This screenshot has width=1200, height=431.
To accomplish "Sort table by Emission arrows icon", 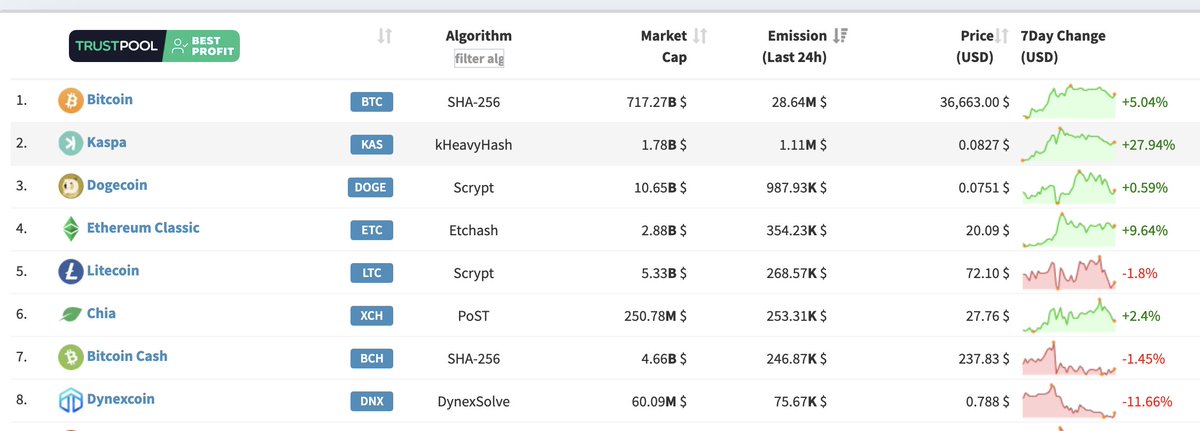I will point(840,36).
